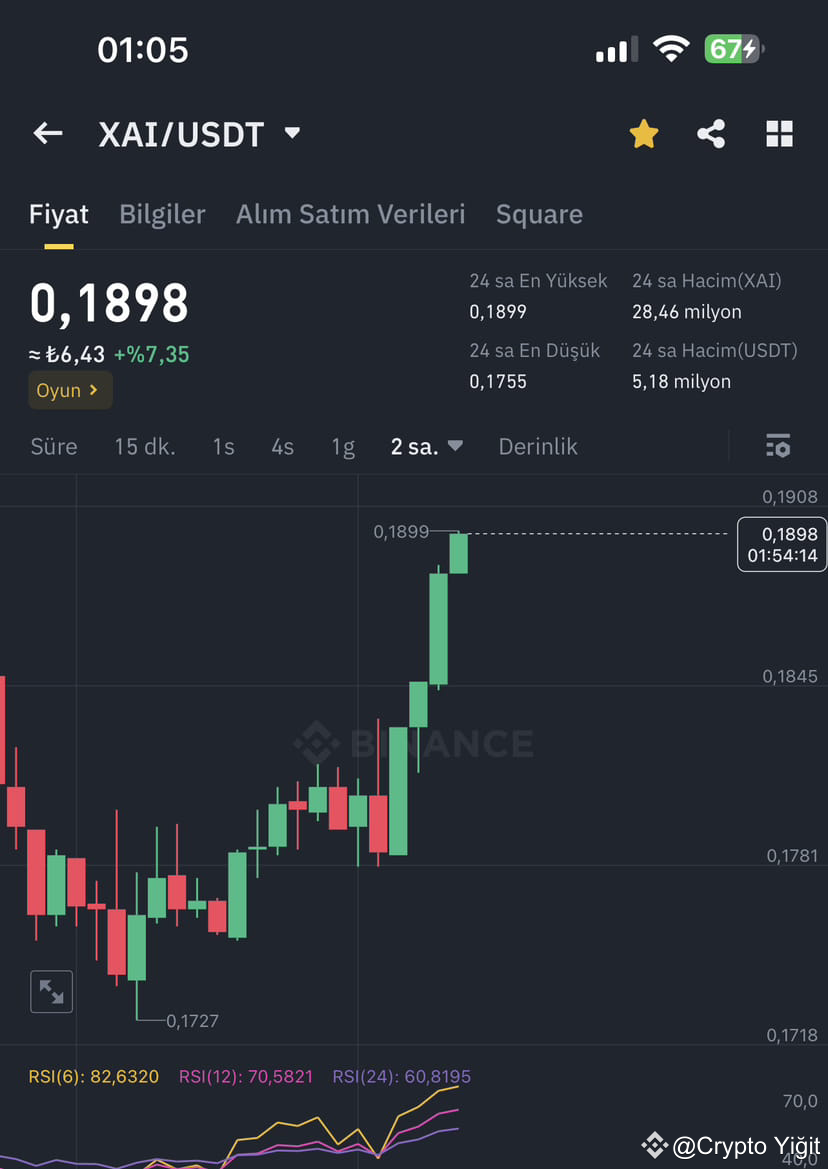Toggle the favorite star for XAI/USDT
Screen dimensions: 828x1169
[643, 133]
